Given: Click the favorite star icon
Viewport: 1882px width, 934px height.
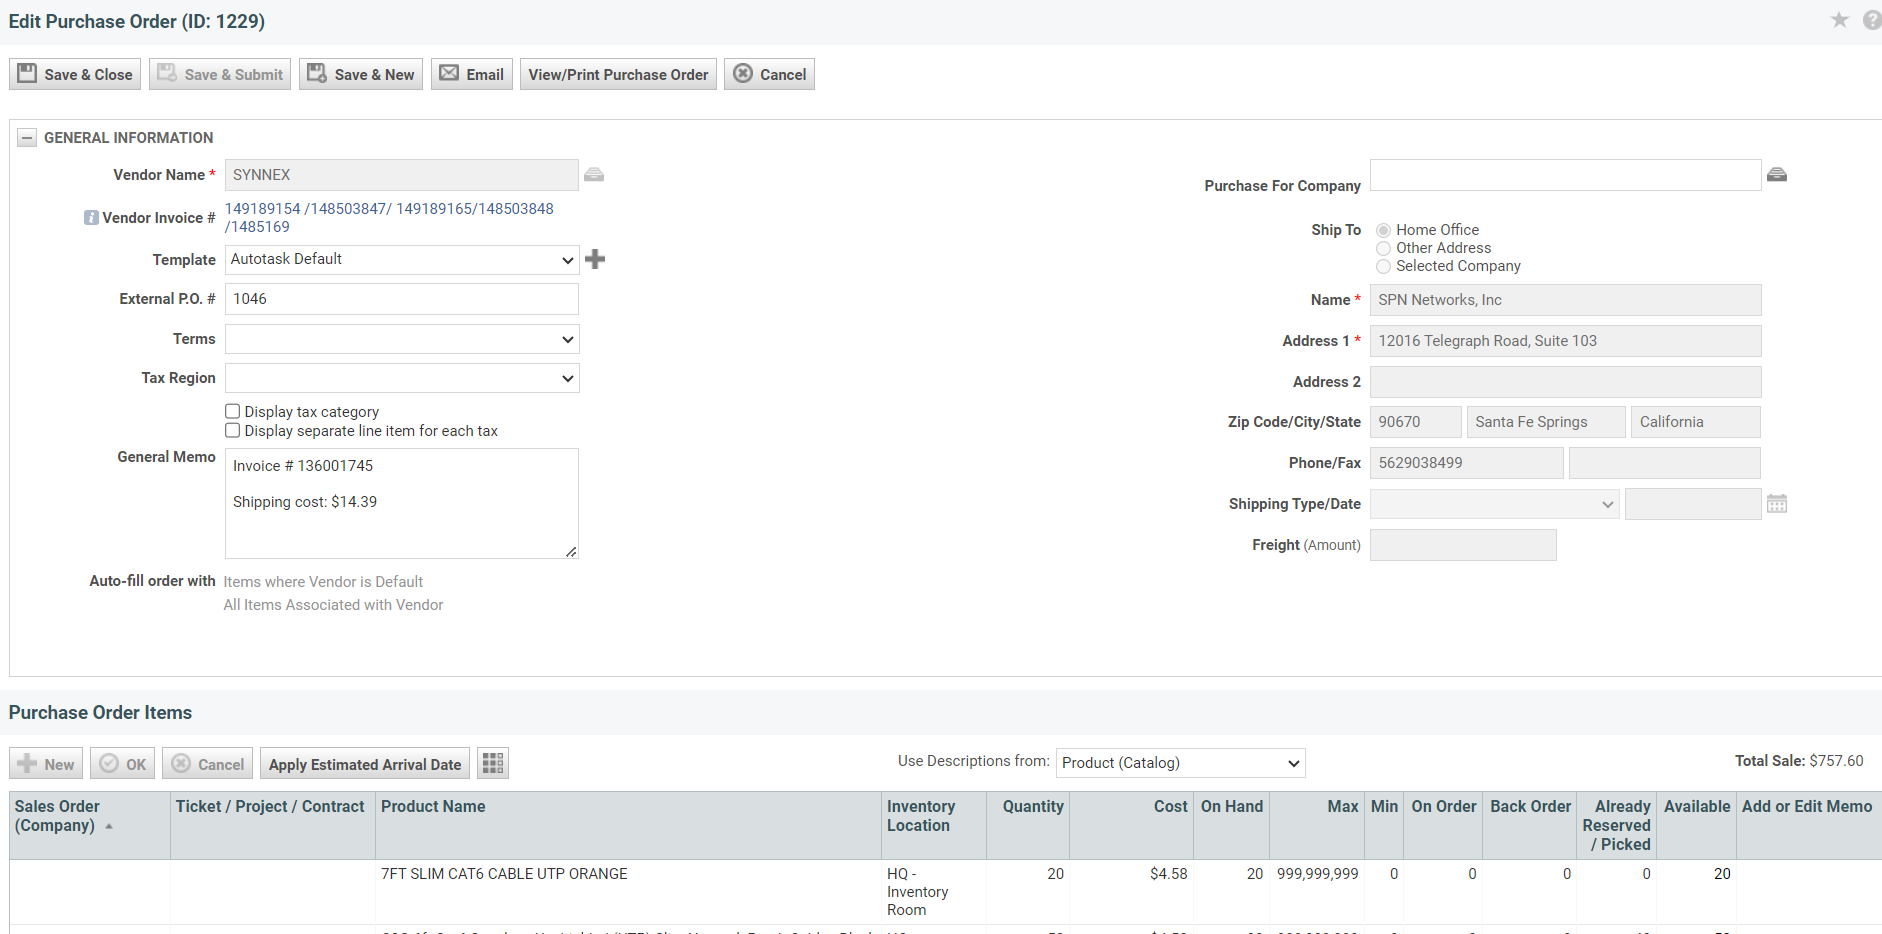Looking at the screenshot, I should (x=1839, y=20).
